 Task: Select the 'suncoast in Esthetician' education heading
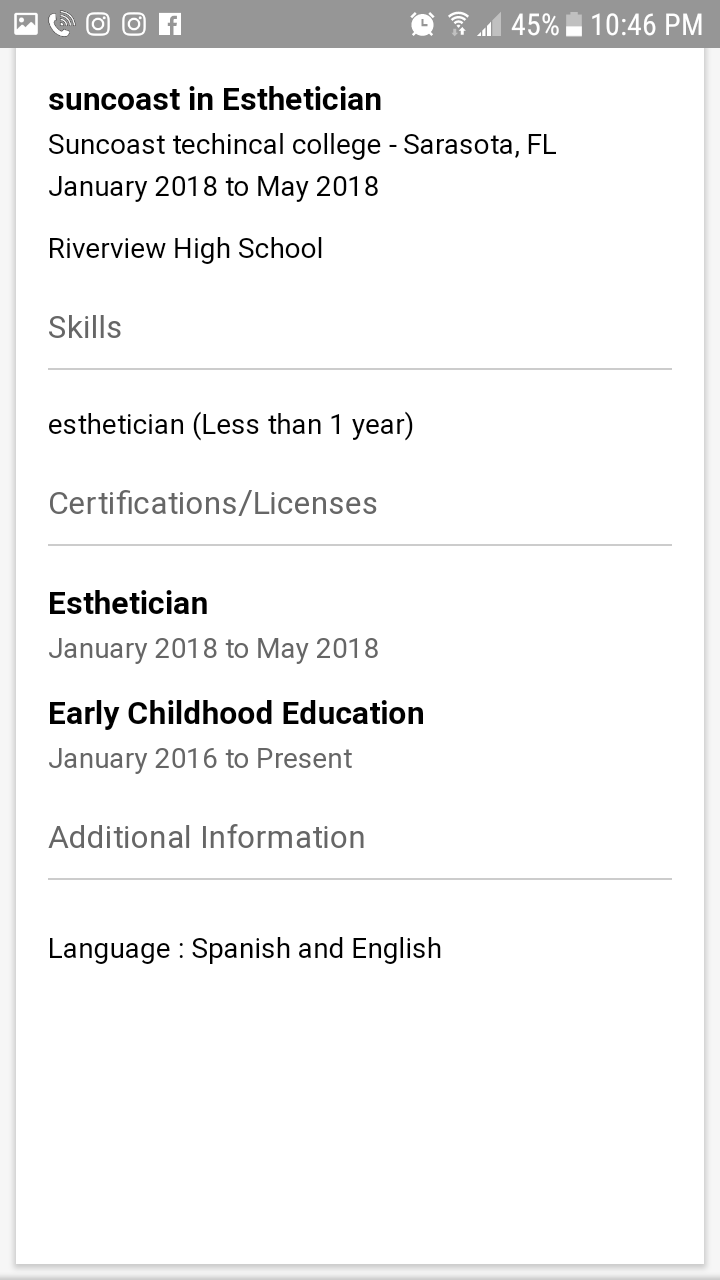tap(215, 100)
